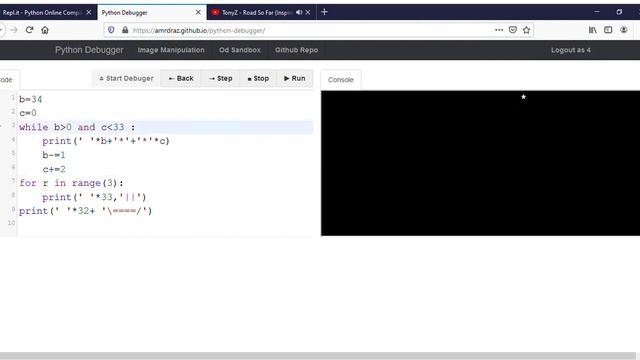The width and height of the screenshot is (640, 360).
Task: Click the "print(' '*33,'||')" line
Action: (x=94, y=197)
